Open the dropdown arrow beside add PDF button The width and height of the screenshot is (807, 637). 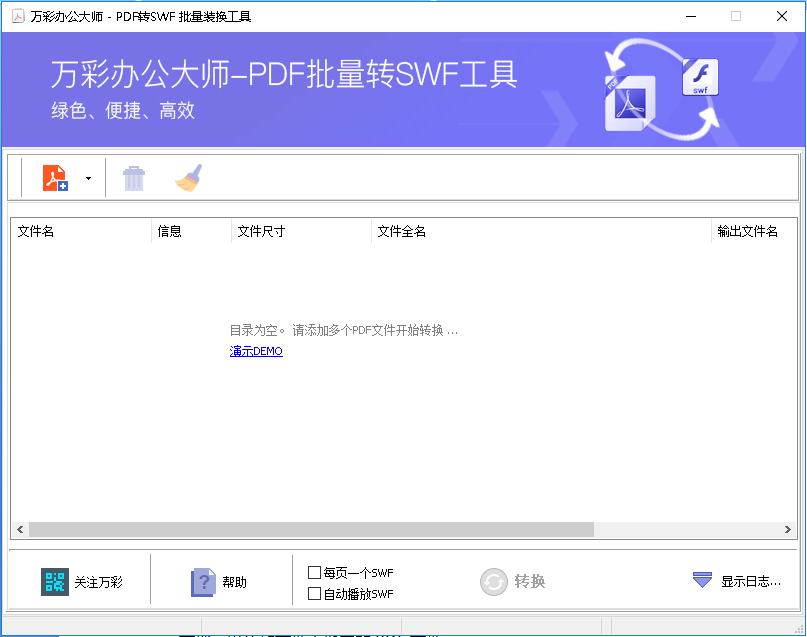tap(88, 177)
